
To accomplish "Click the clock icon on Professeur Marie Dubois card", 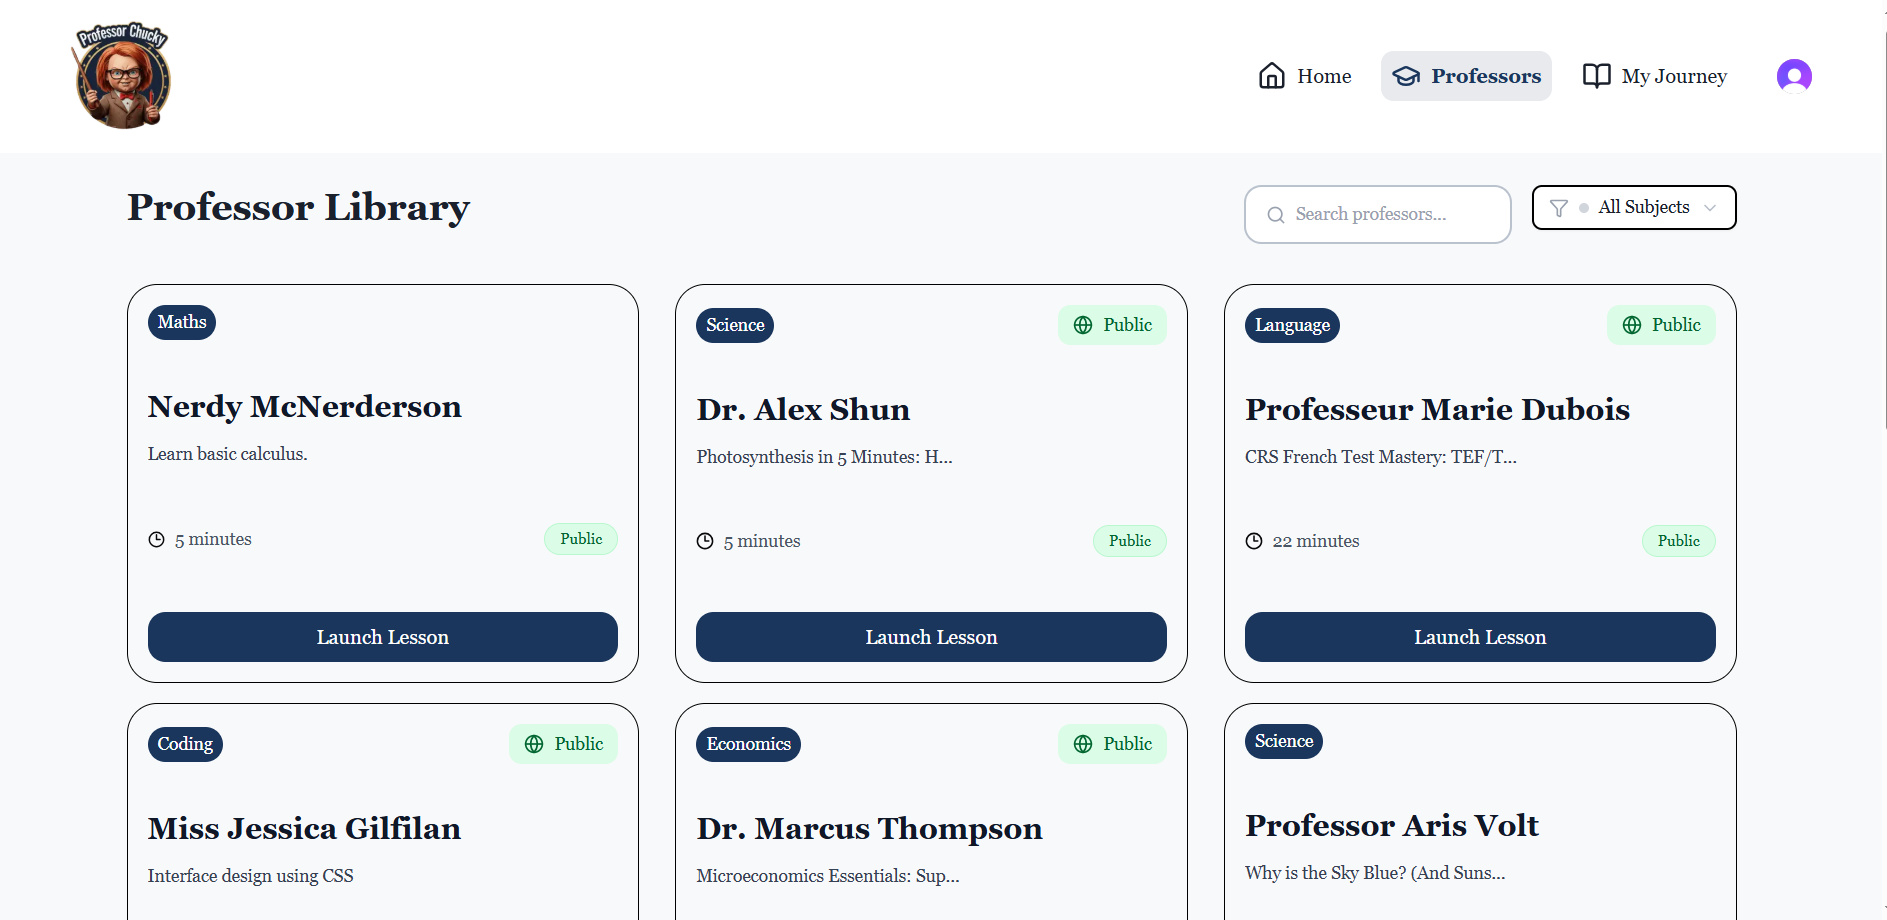I will [1253, 541].
